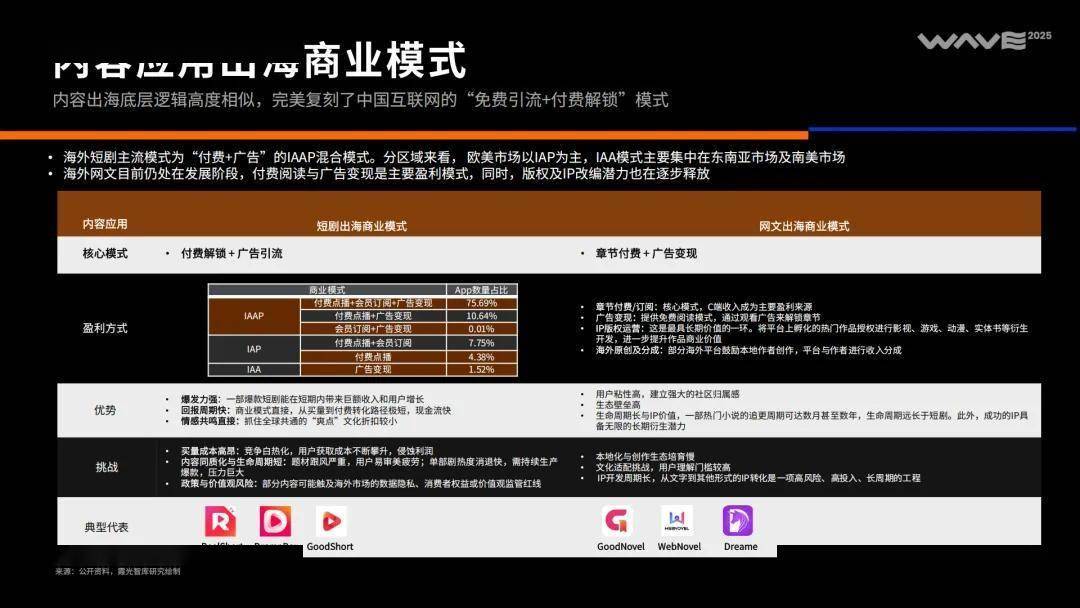Screen dimensions: 1080x608
Task: Click the 75.69% percentage cell
Action: click(x=481, y=303)
